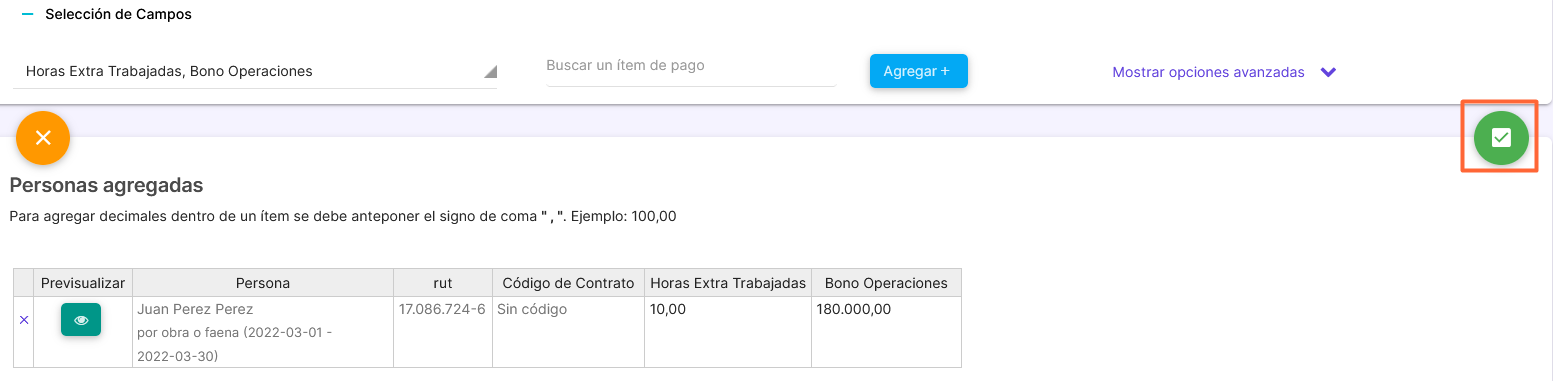Click the Agregar + button

click(919, 71)
